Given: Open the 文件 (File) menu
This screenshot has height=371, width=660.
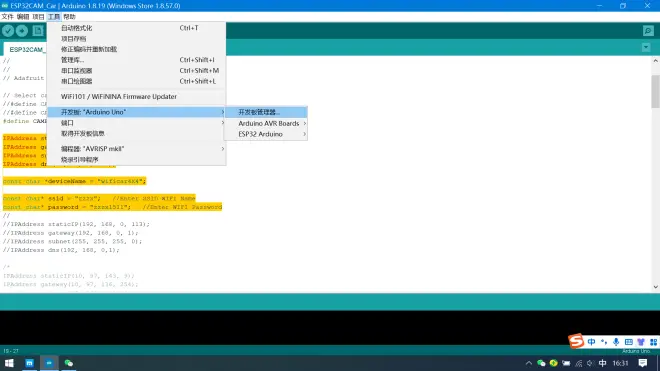Looking at the screenshot, I should [8, 17].
